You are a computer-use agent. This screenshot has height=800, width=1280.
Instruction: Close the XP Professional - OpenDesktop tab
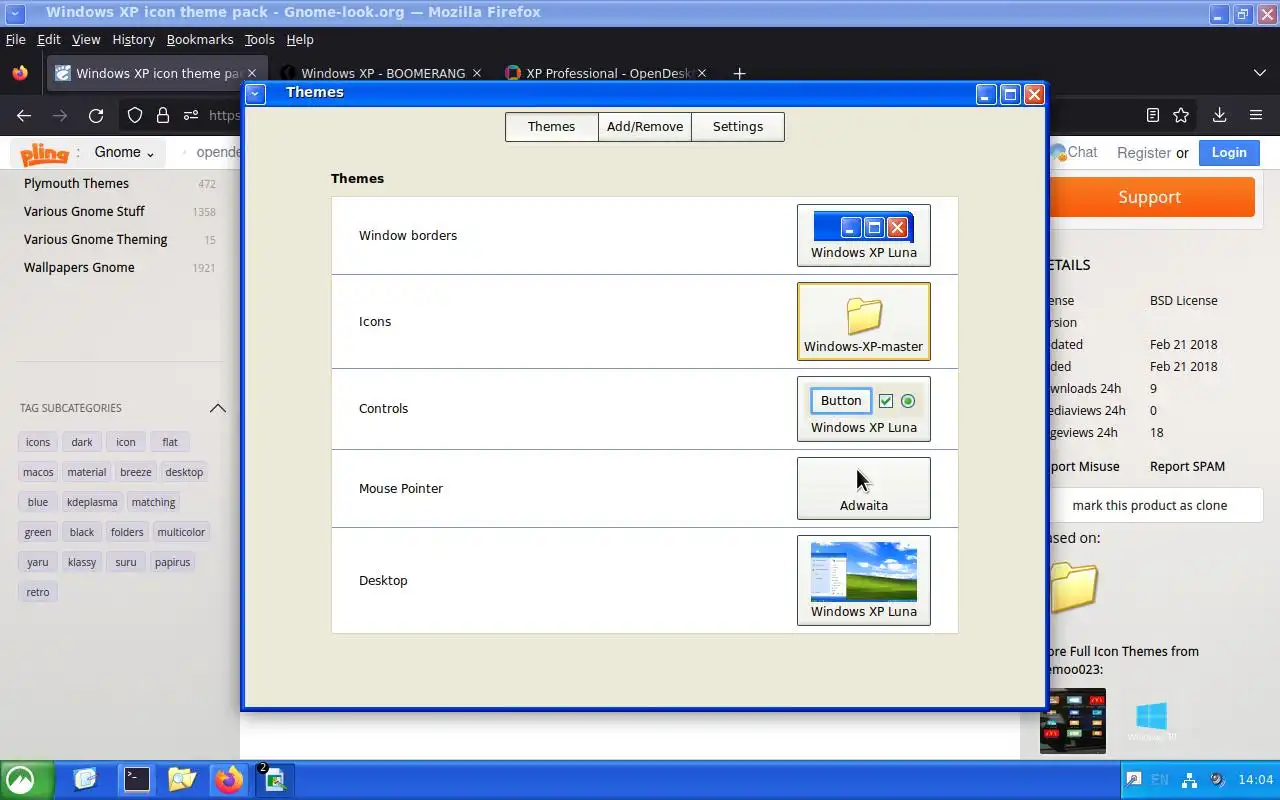click(702, 73)
